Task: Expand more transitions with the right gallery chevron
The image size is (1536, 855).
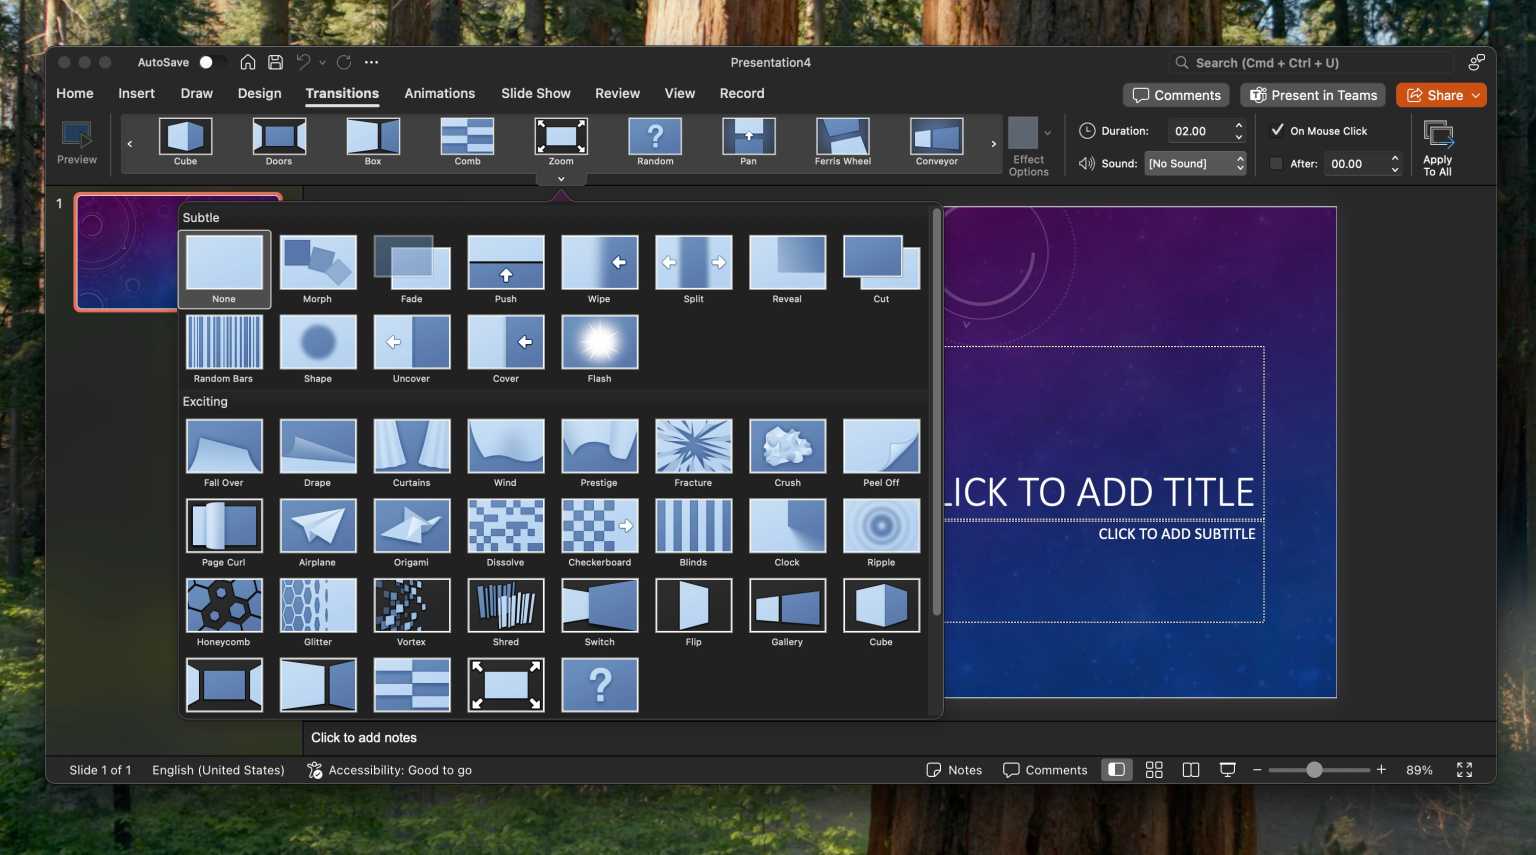Action: coord(993,143)
